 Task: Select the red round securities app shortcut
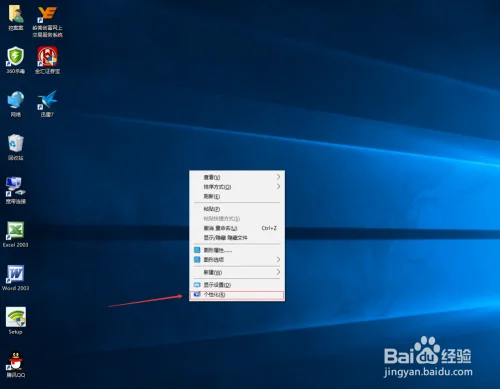(x=47, y=60)
